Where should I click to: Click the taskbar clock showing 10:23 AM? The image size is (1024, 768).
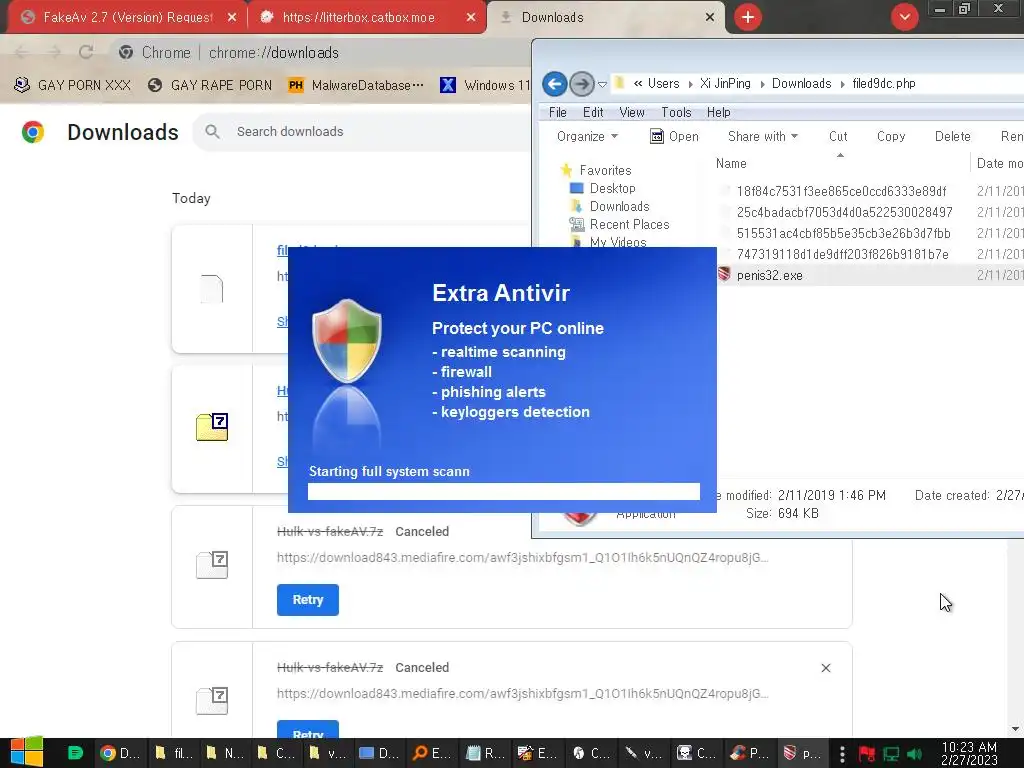tap(969, 754)
